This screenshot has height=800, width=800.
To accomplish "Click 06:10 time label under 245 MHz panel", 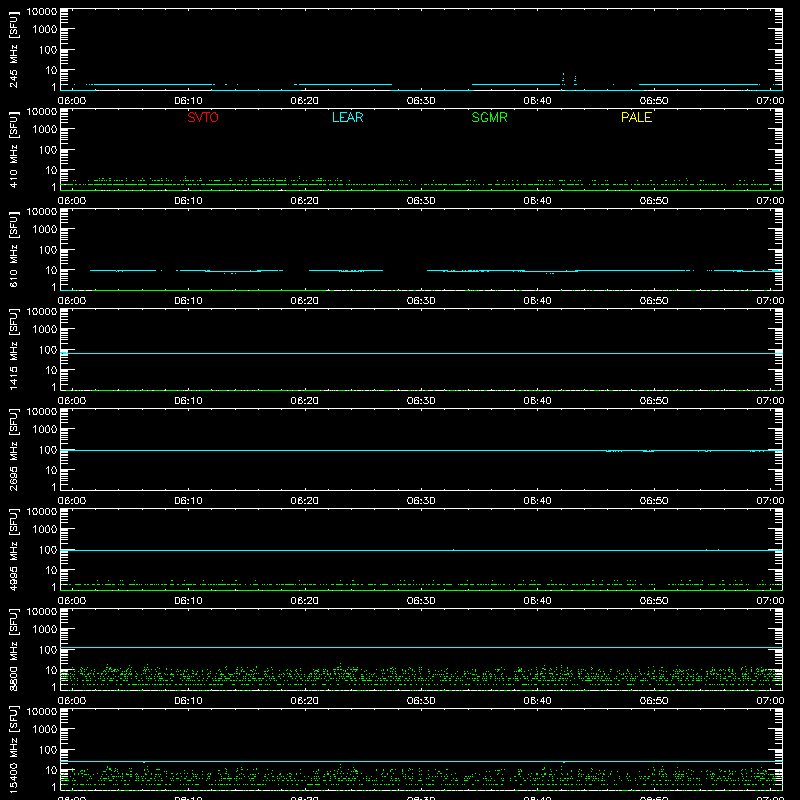I will click(x=188, y=101).
